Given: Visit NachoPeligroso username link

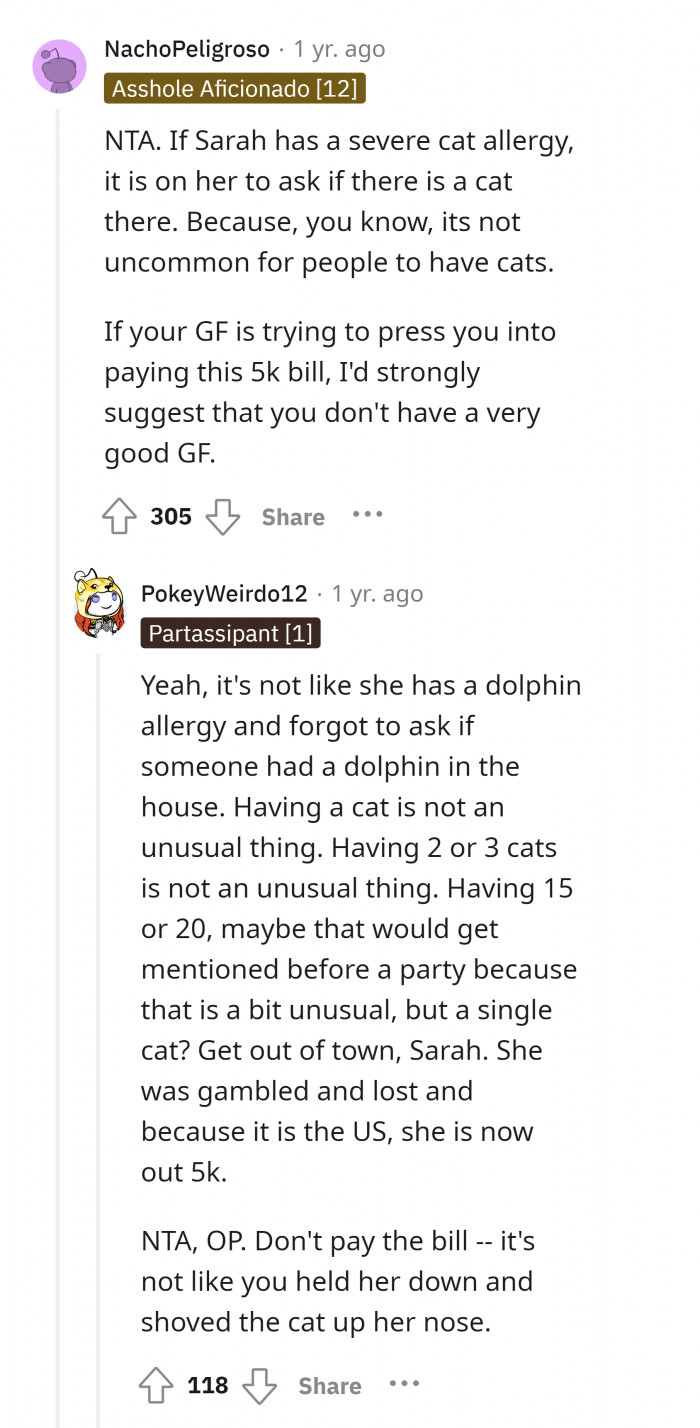Looking at the screenshot, I should tap(187, 49).
